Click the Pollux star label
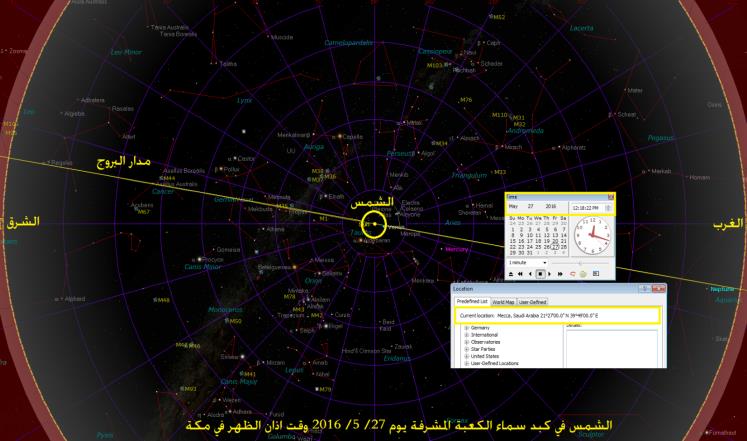The width and height of the screenshot is (747, 441). (231, 169)
